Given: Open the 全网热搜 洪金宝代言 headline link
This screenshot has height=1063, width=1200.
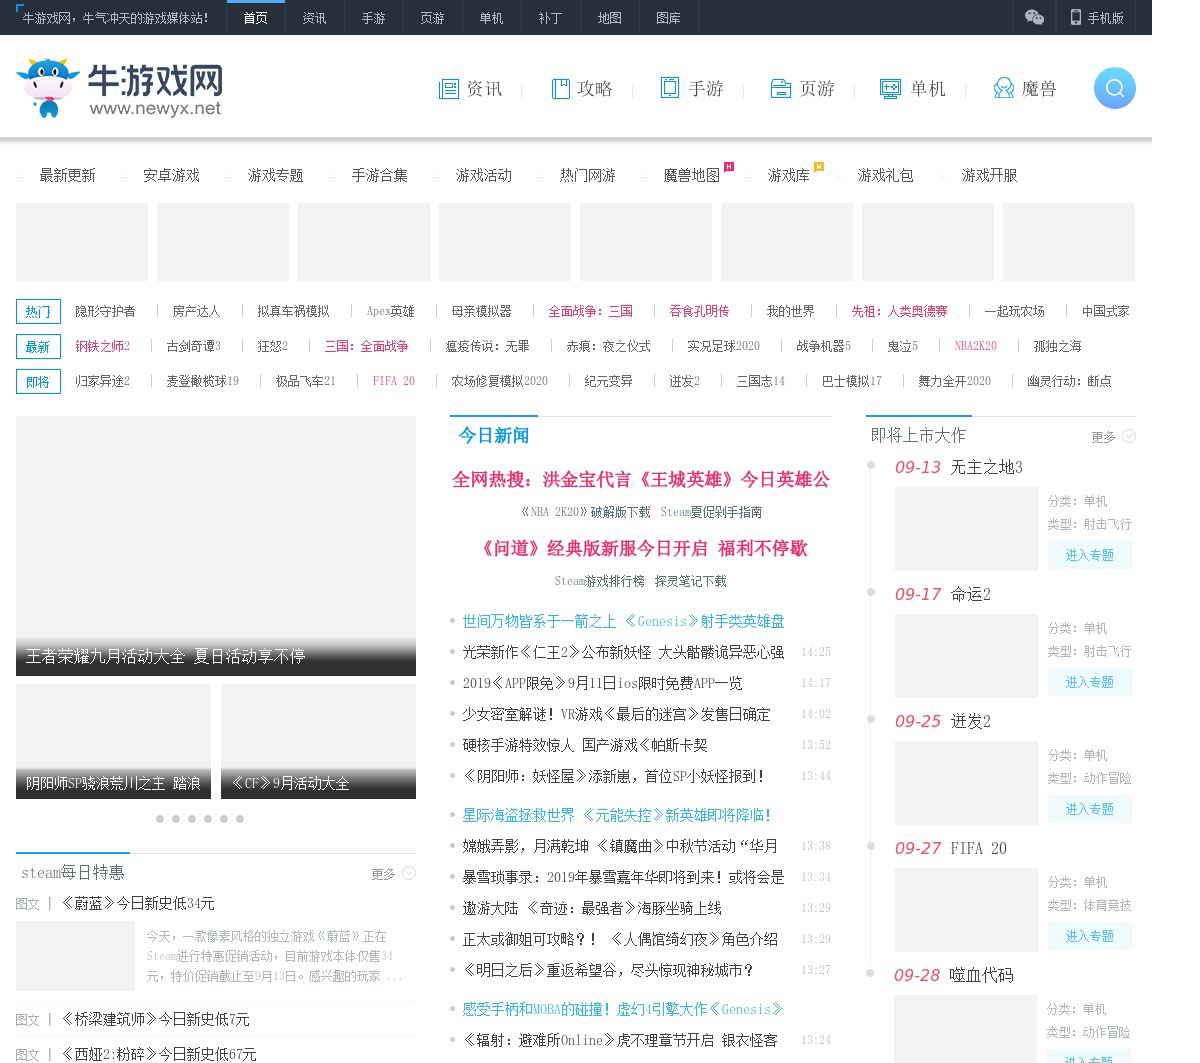Looking at the screenshot, I should tap(640, 480).
